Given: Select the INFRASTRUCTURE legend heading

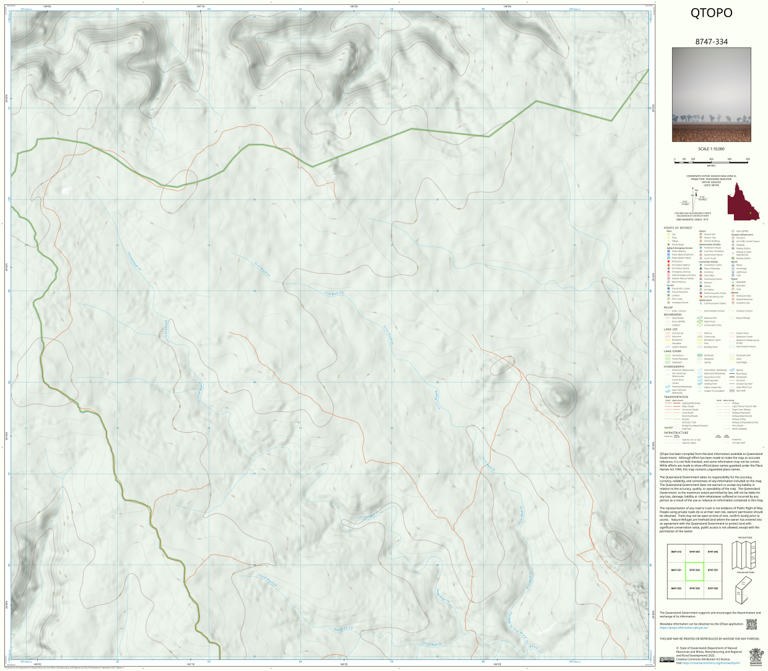Looking at the screenshot, I should click(x=676, y=433).
